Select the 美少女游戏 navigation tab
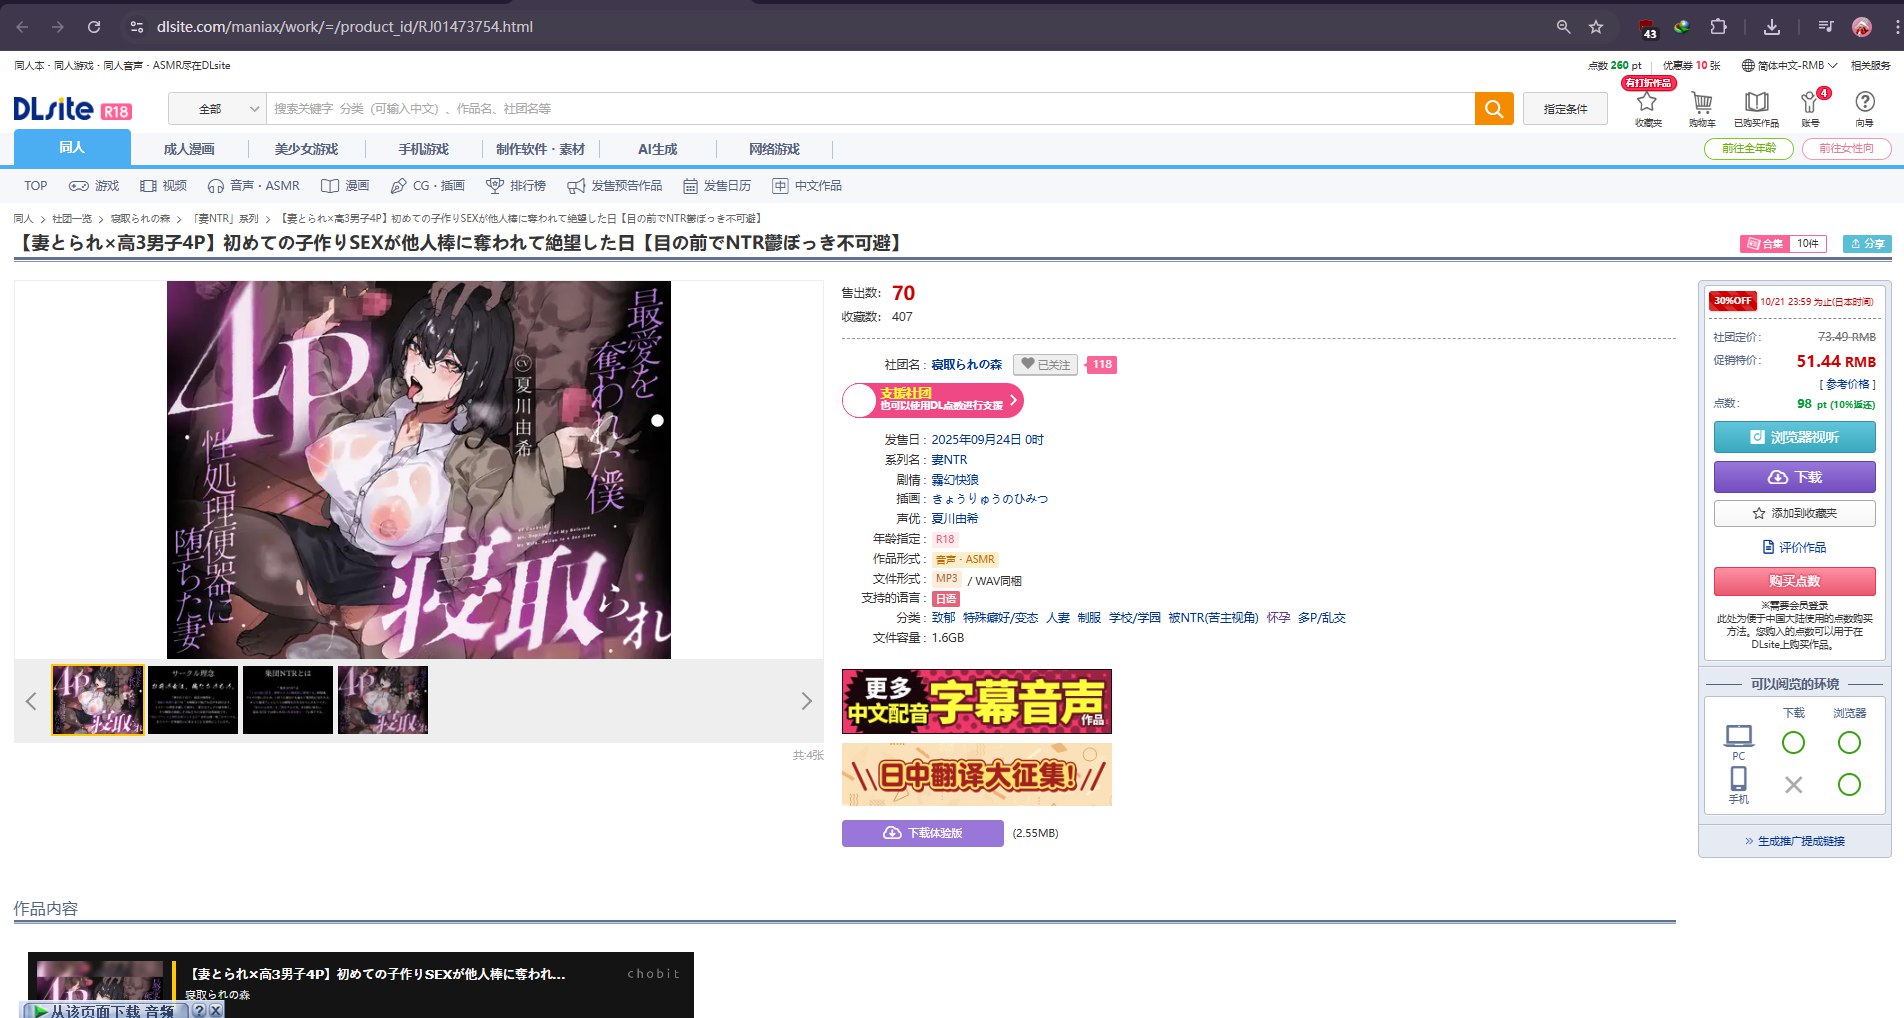1904x1018 pixels. pyautogui.click(x=306, y=149)
